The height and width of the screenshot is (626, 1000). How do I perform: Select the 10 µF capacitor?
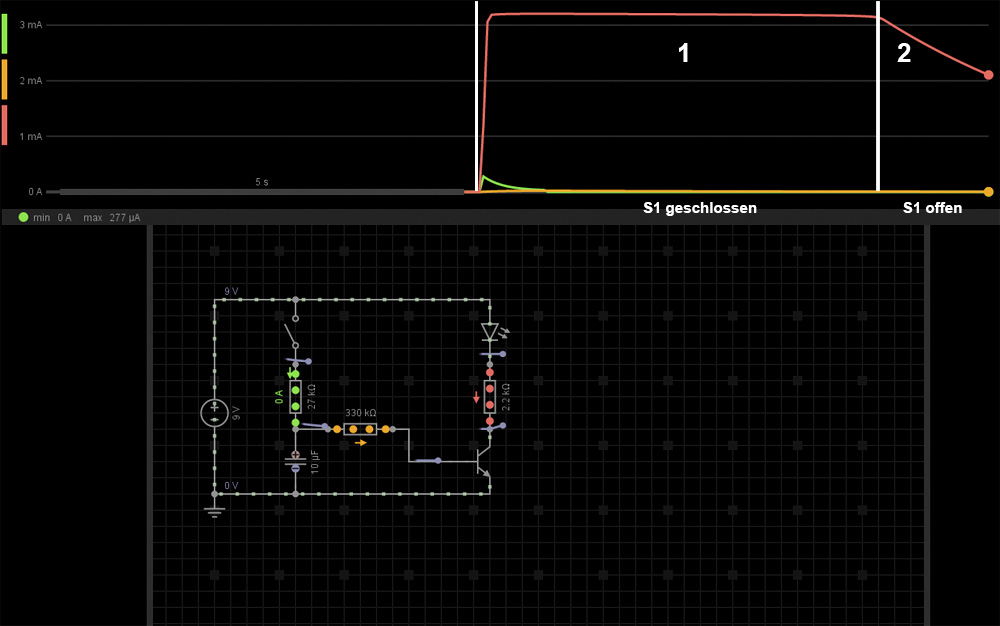pos(295,461)
